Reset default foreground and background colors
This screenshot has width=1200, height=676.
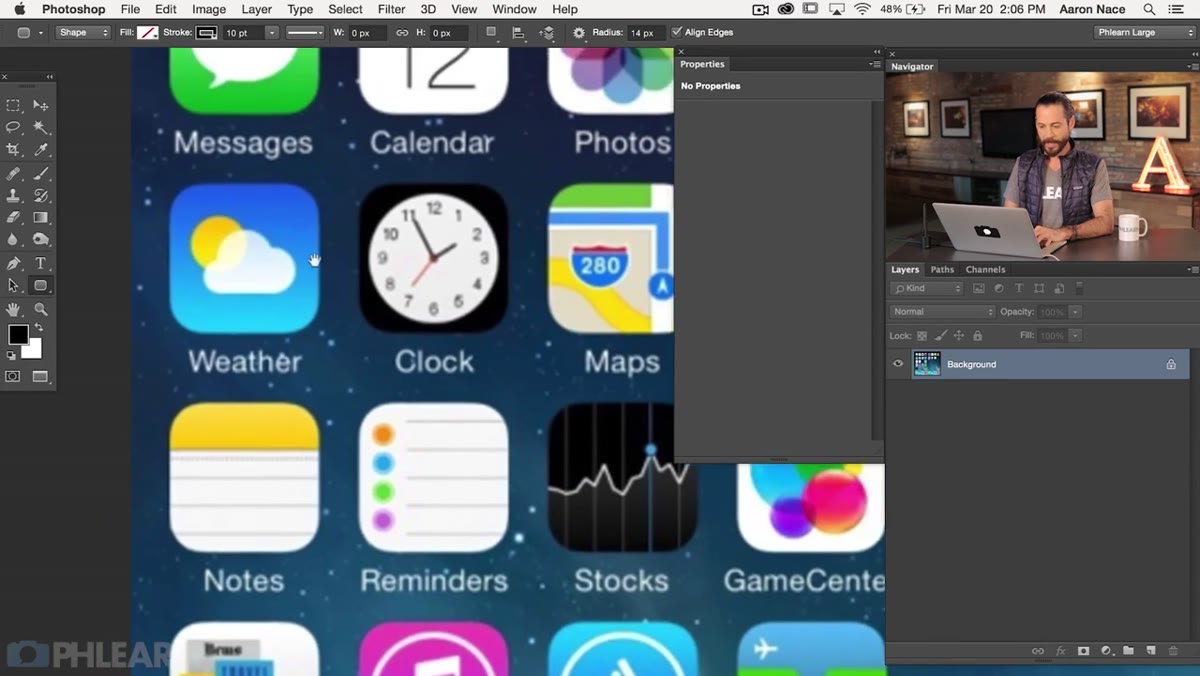pyautogui.click(x=11, y=355)
